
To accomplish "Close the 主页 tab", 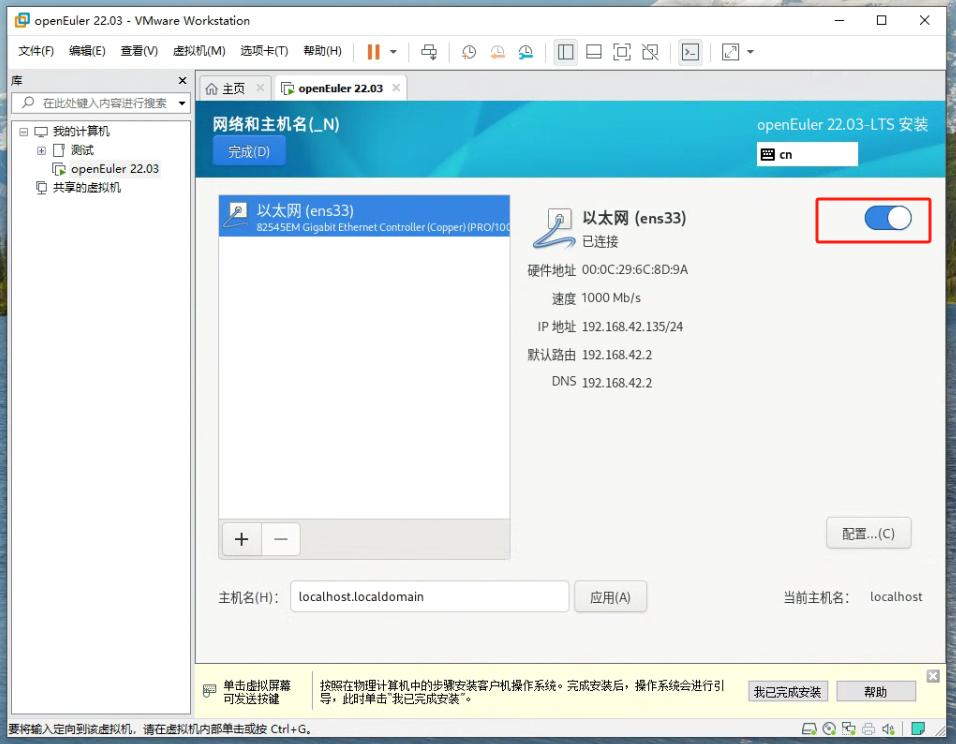I will pyautogui.click(x=260, y=88).
